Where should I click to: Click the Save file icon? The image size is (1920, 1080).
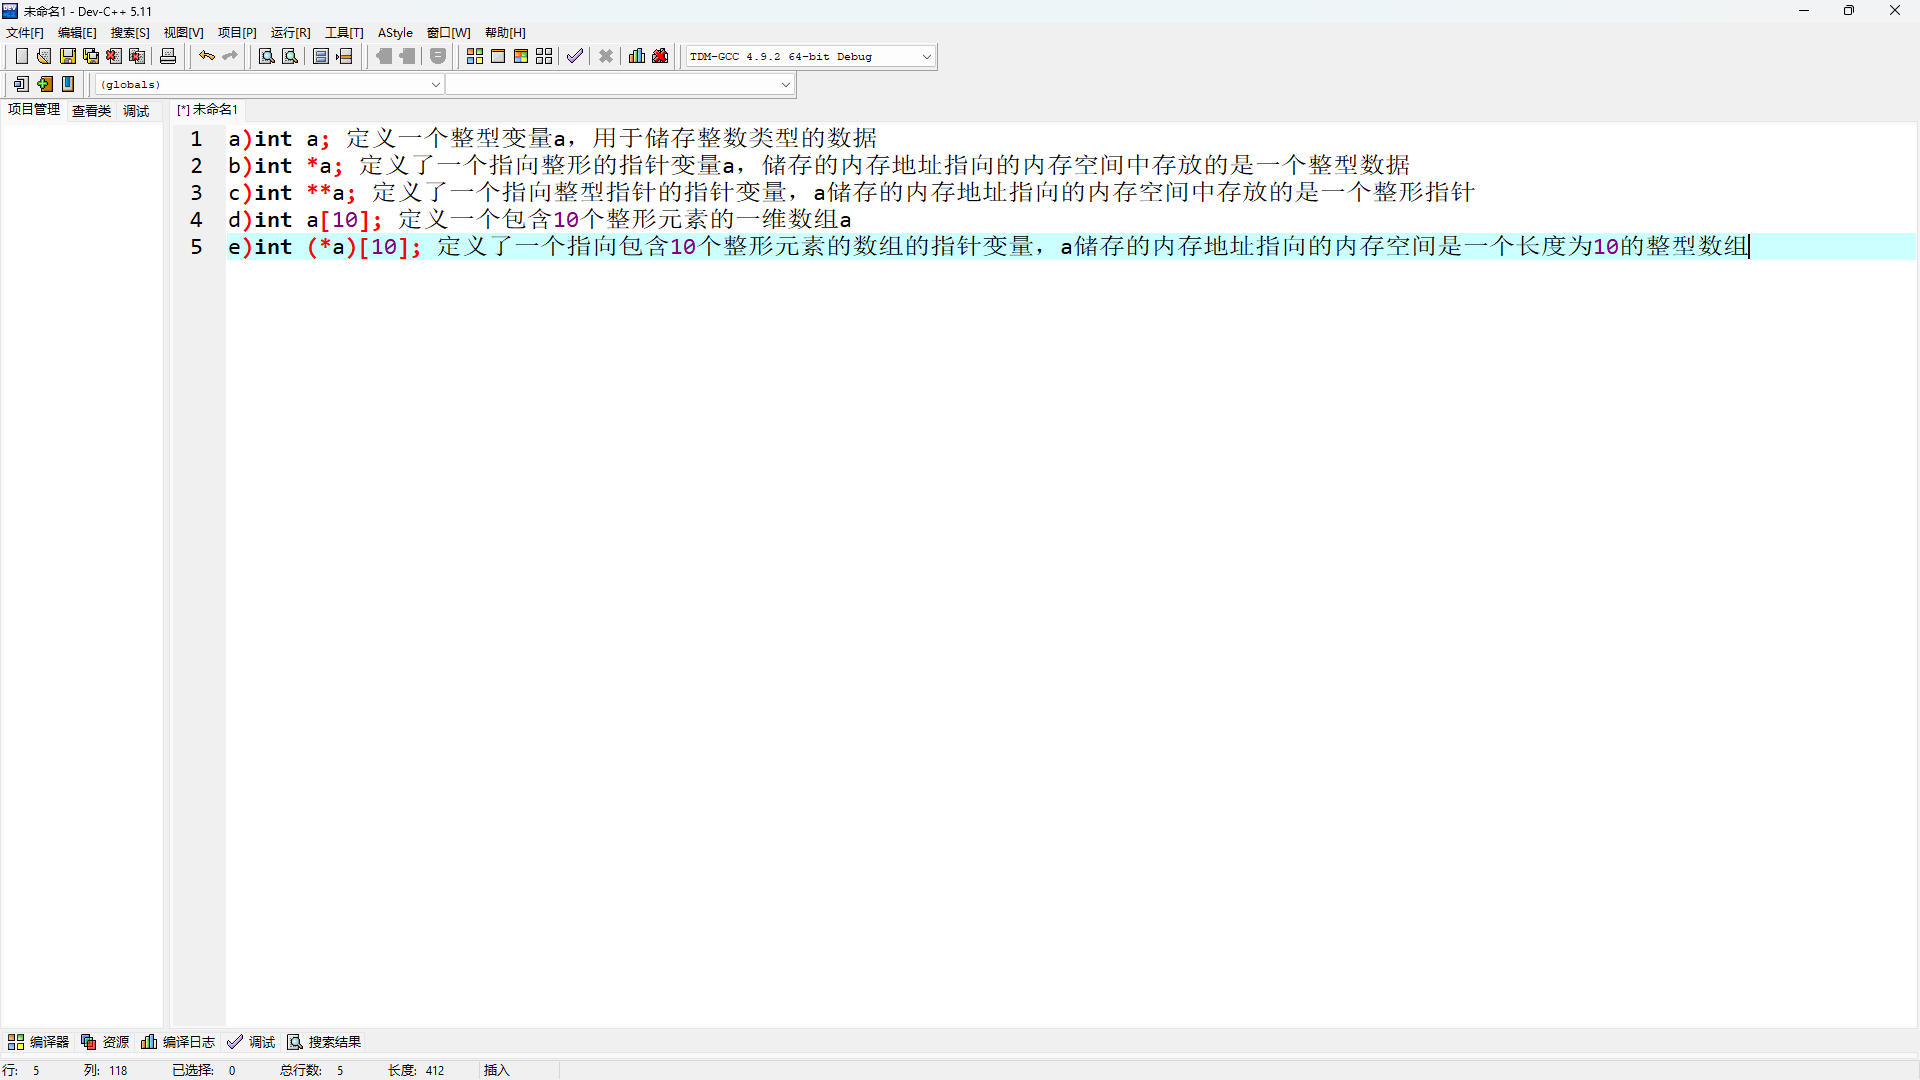67,56
